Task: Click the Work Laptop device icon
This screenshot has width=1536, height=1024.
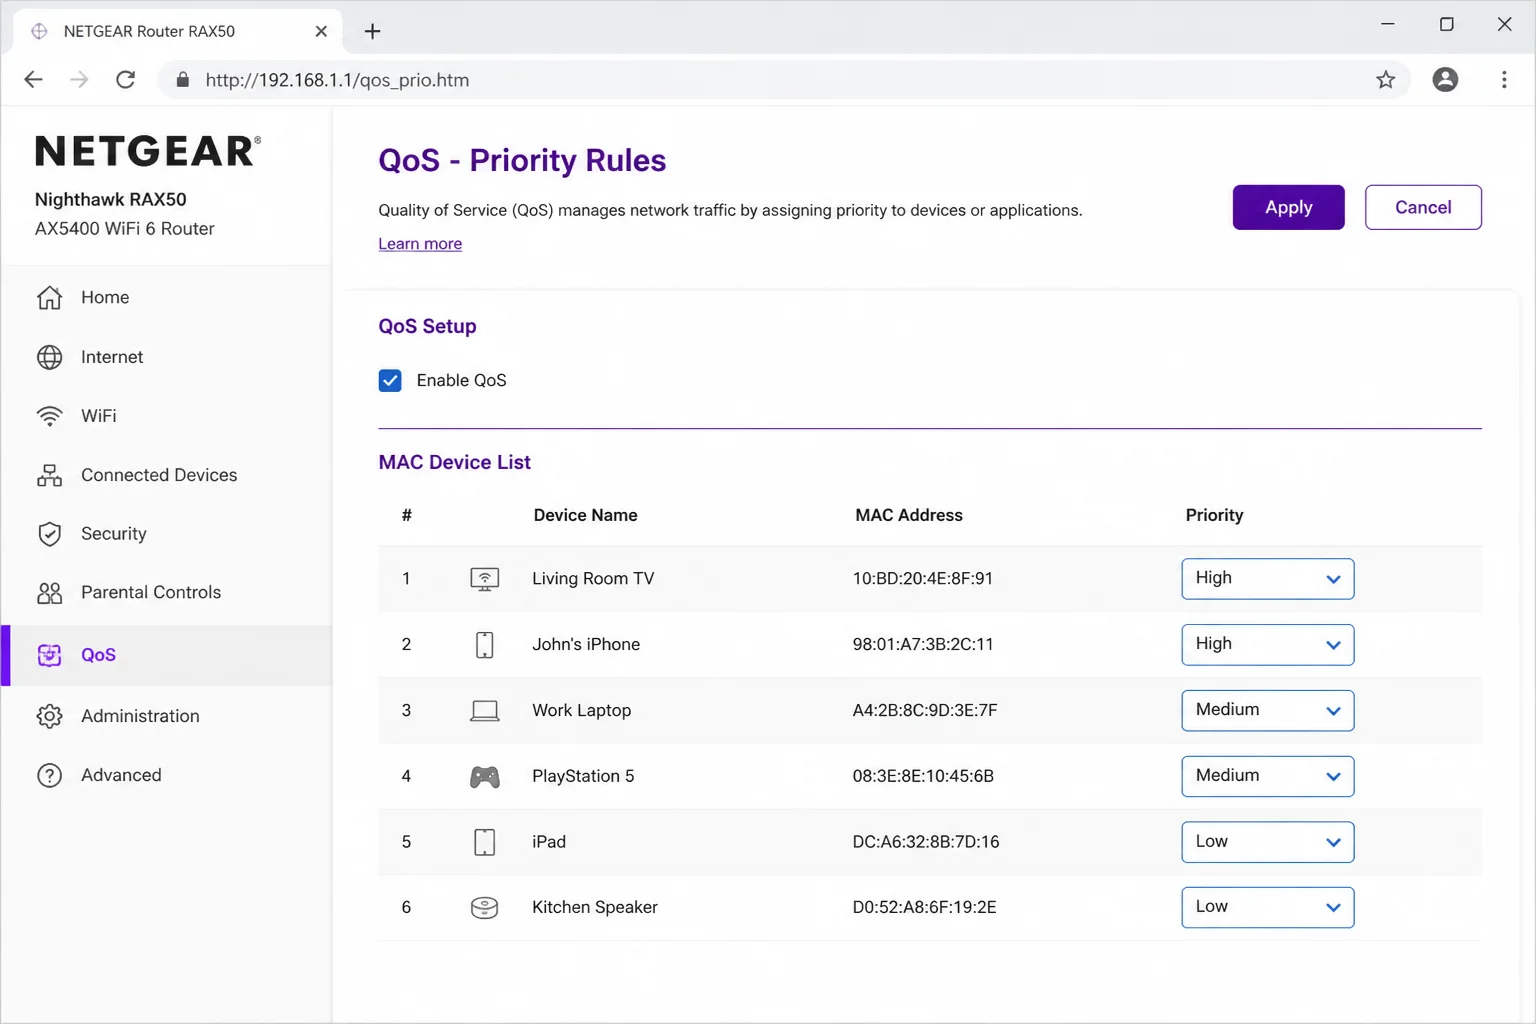Action: (485, 711)
